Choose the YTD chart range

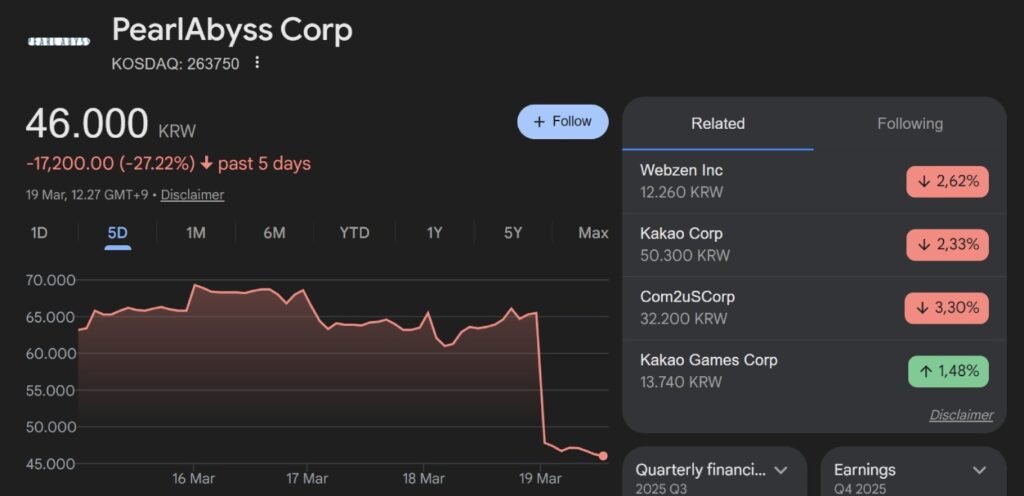coord(354,233)
